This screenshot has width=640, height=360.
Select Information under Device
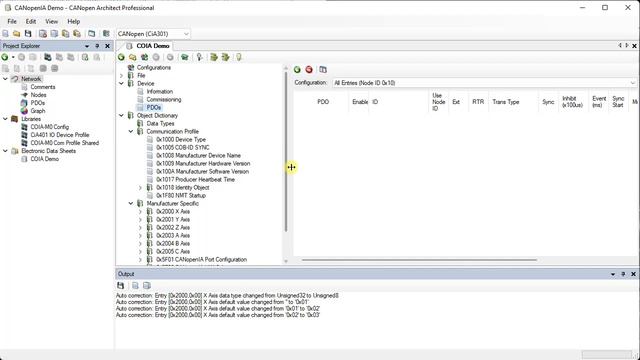pos(160,91)
